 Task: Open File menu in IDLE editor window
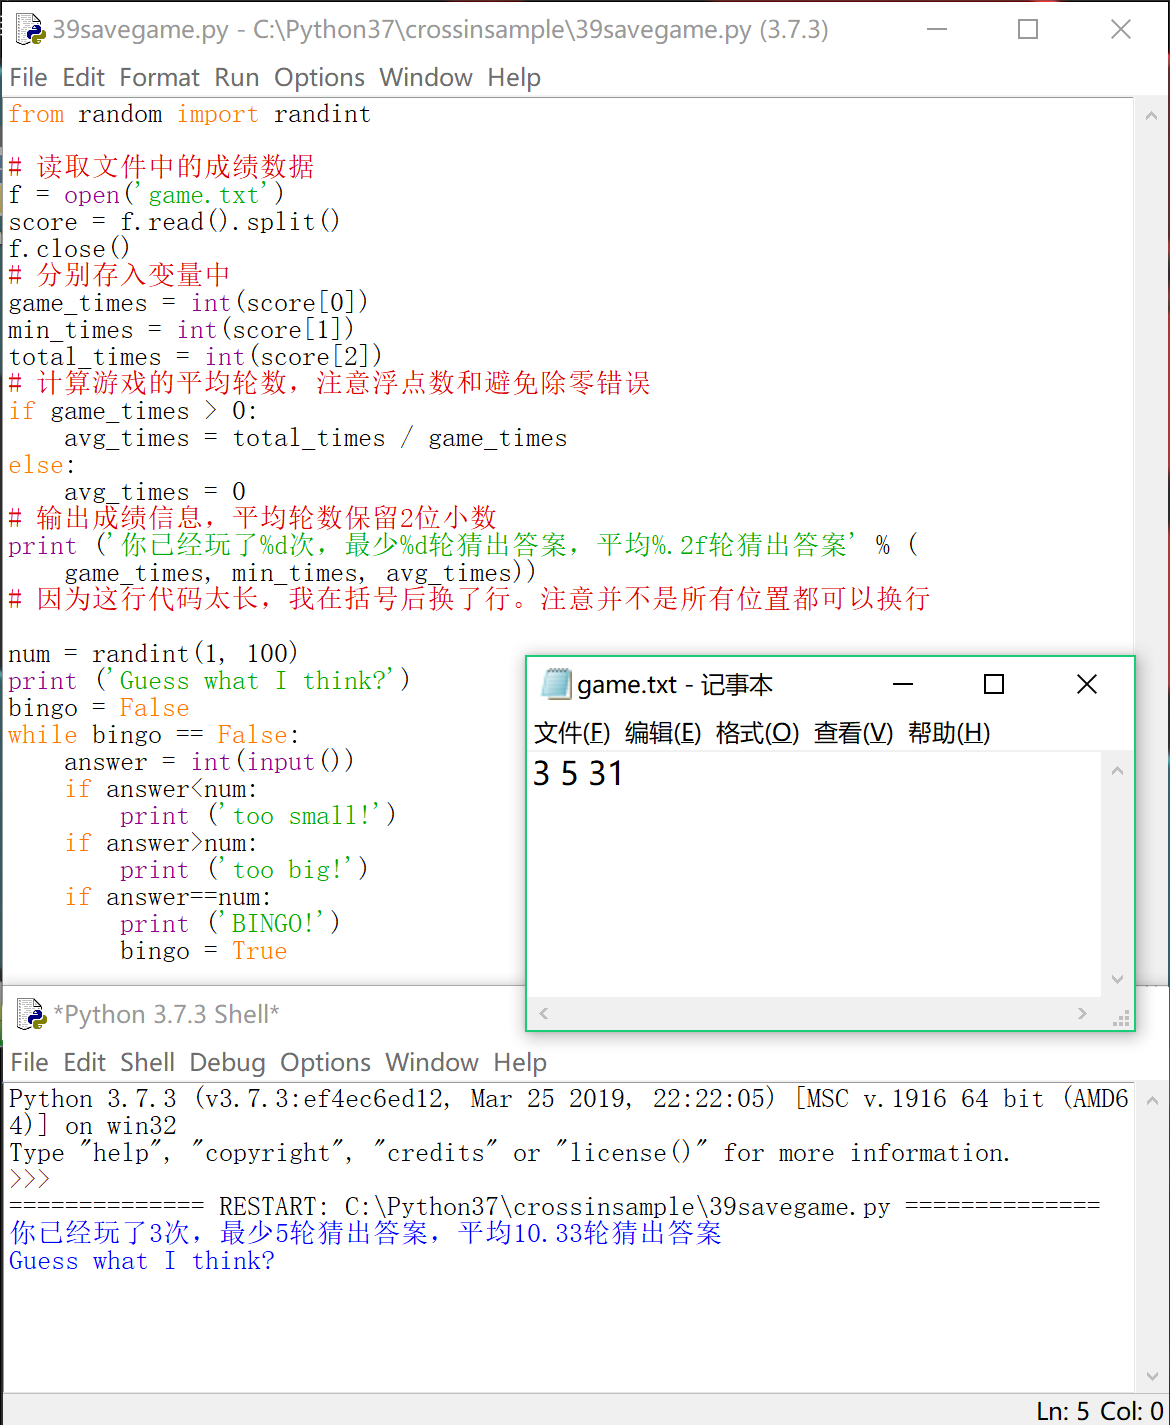pyautogui.click(x=28, y=77)
